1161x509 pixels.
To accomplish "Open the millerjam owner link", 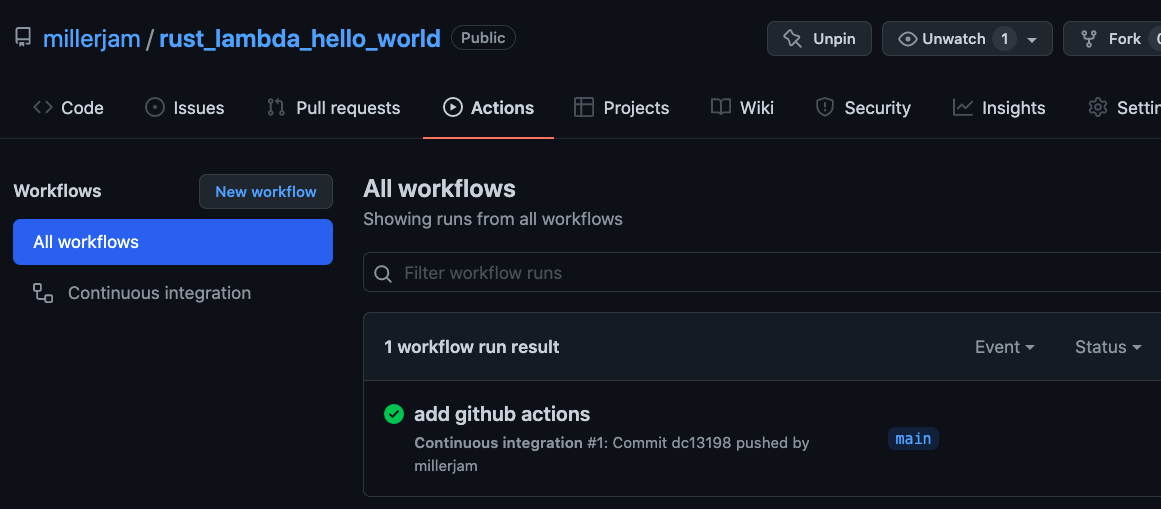I will (92, 39).
